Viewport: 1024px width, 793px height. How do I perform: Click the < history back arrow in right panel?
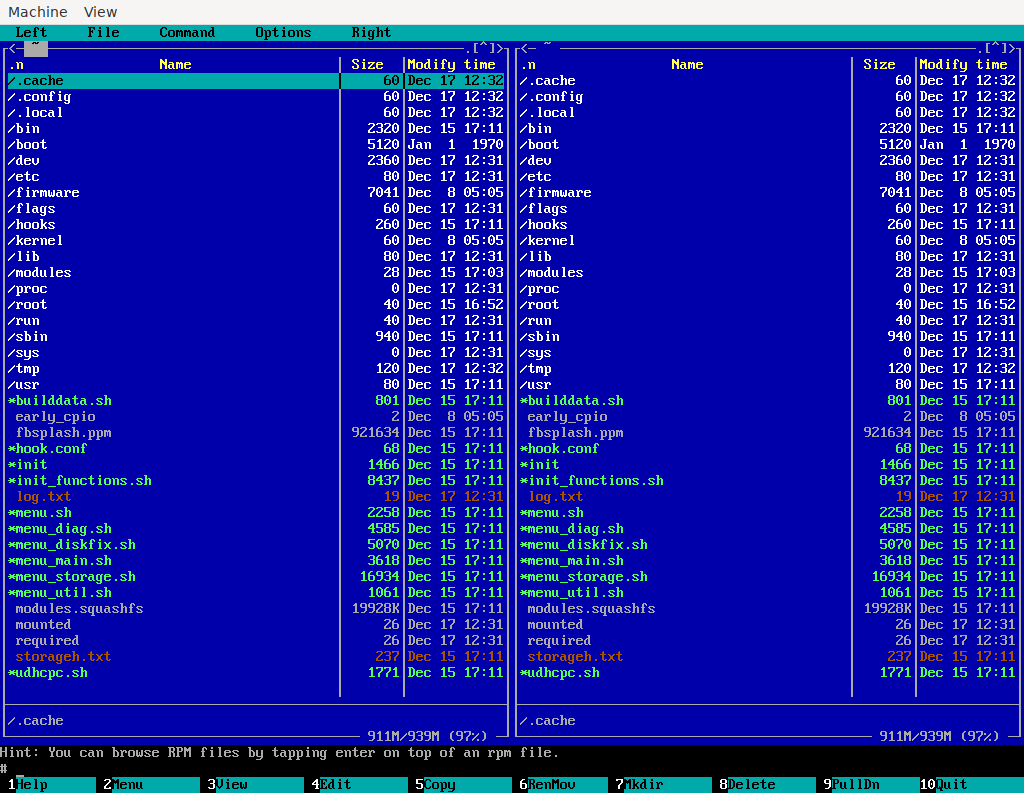coord(524,48)
